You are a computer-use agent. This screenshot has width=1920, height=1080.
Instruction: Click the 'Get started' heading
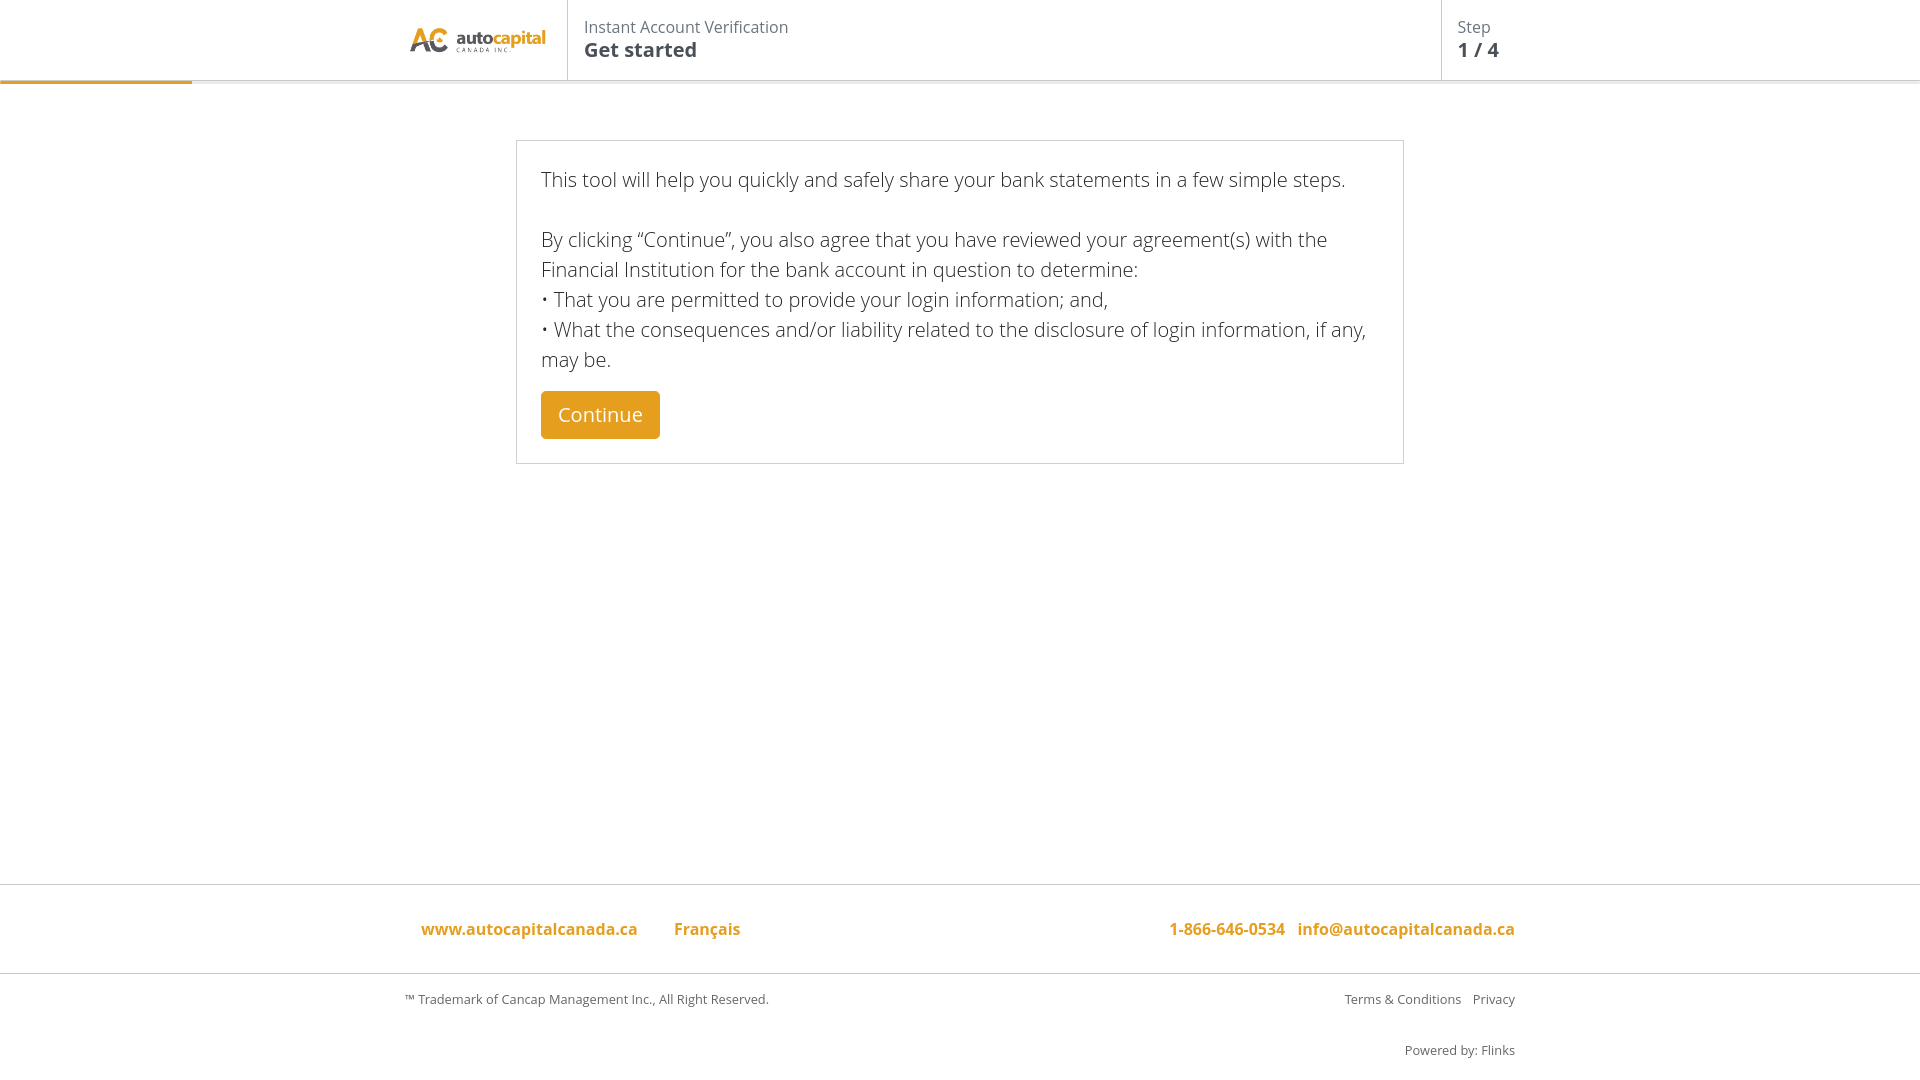640,50
